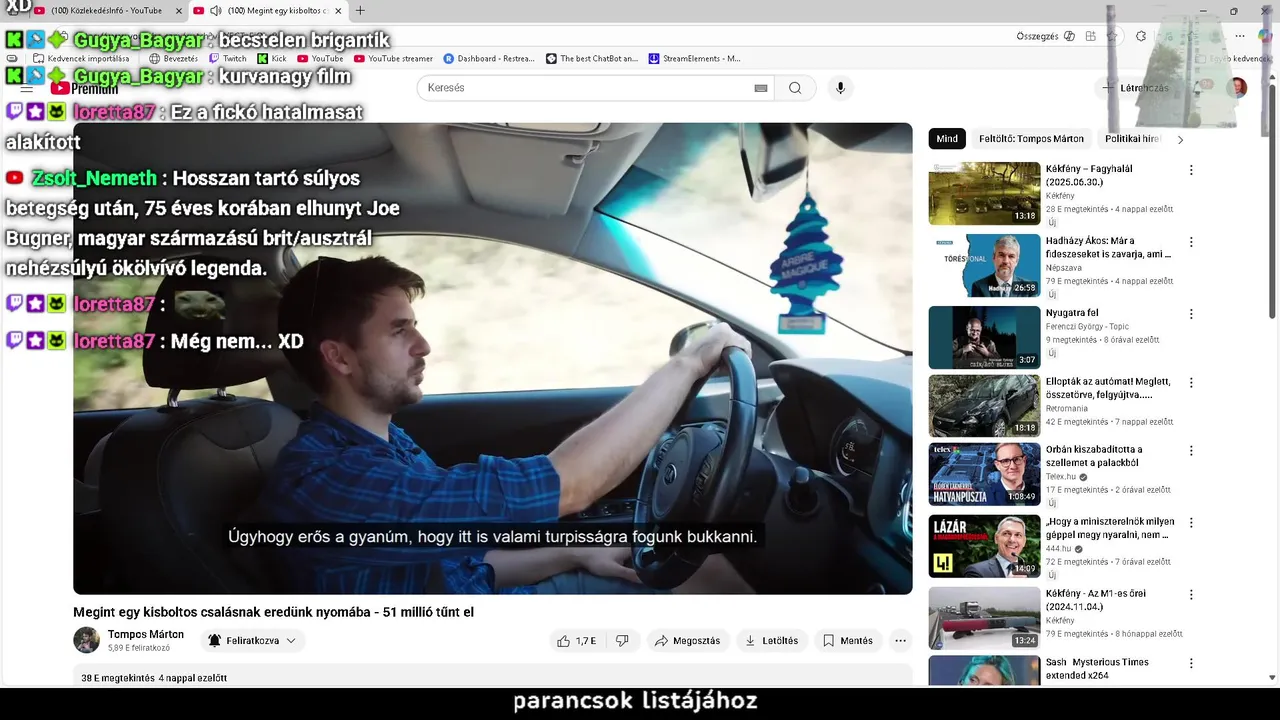Viewport: 1280px width, 720px height.
Task: Click the split screen icon in the address bar
Action: [x=1090, y=36]
